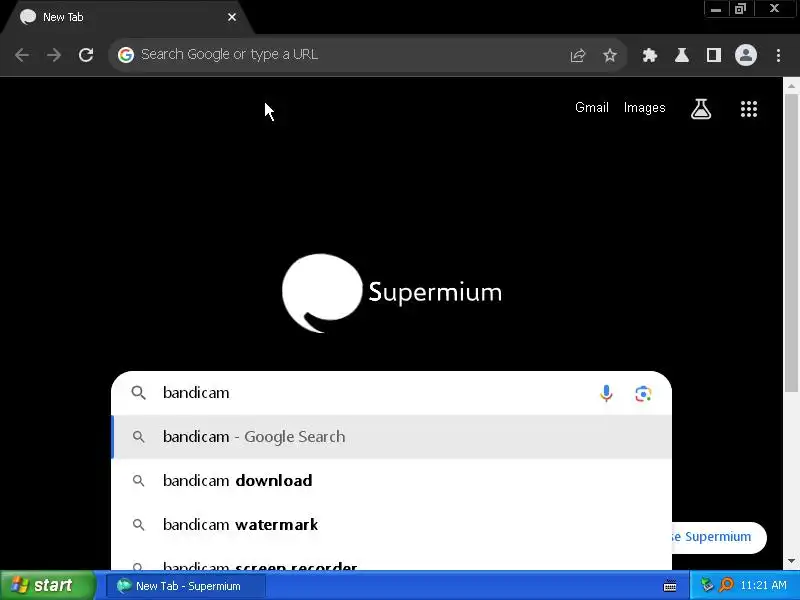Click the Search Labs flask on the page
The width and height of the screenshot is (800, 600).
coord(701,109)
